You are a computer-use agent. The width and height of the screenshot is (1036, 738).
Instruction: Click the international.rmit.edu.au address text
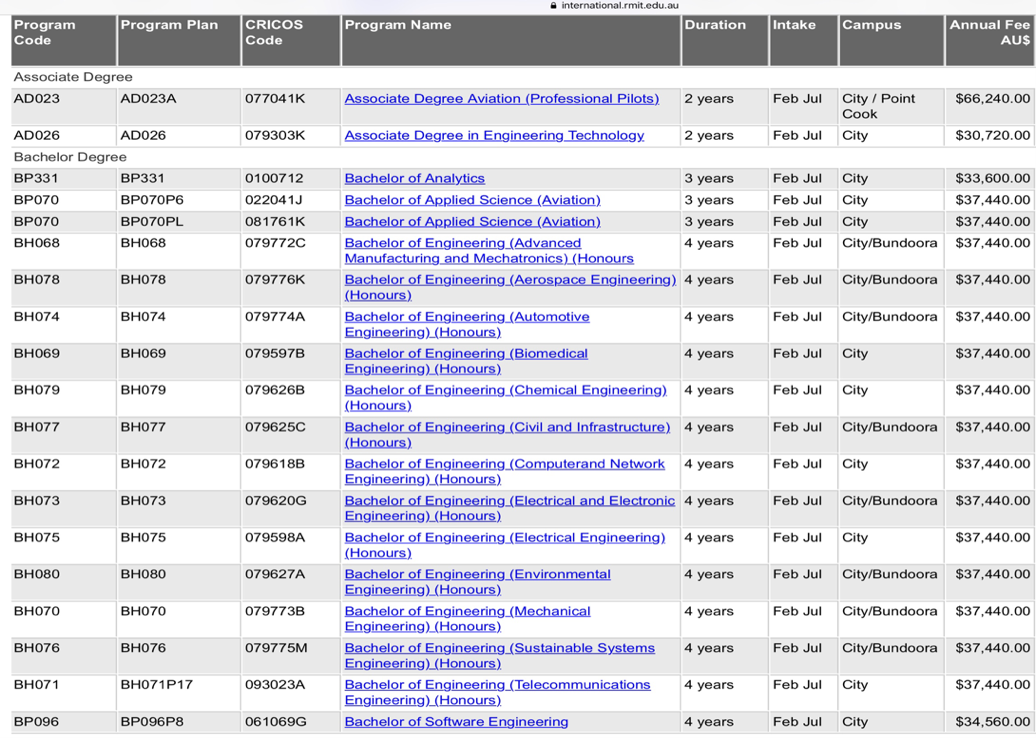pos(619,6)
